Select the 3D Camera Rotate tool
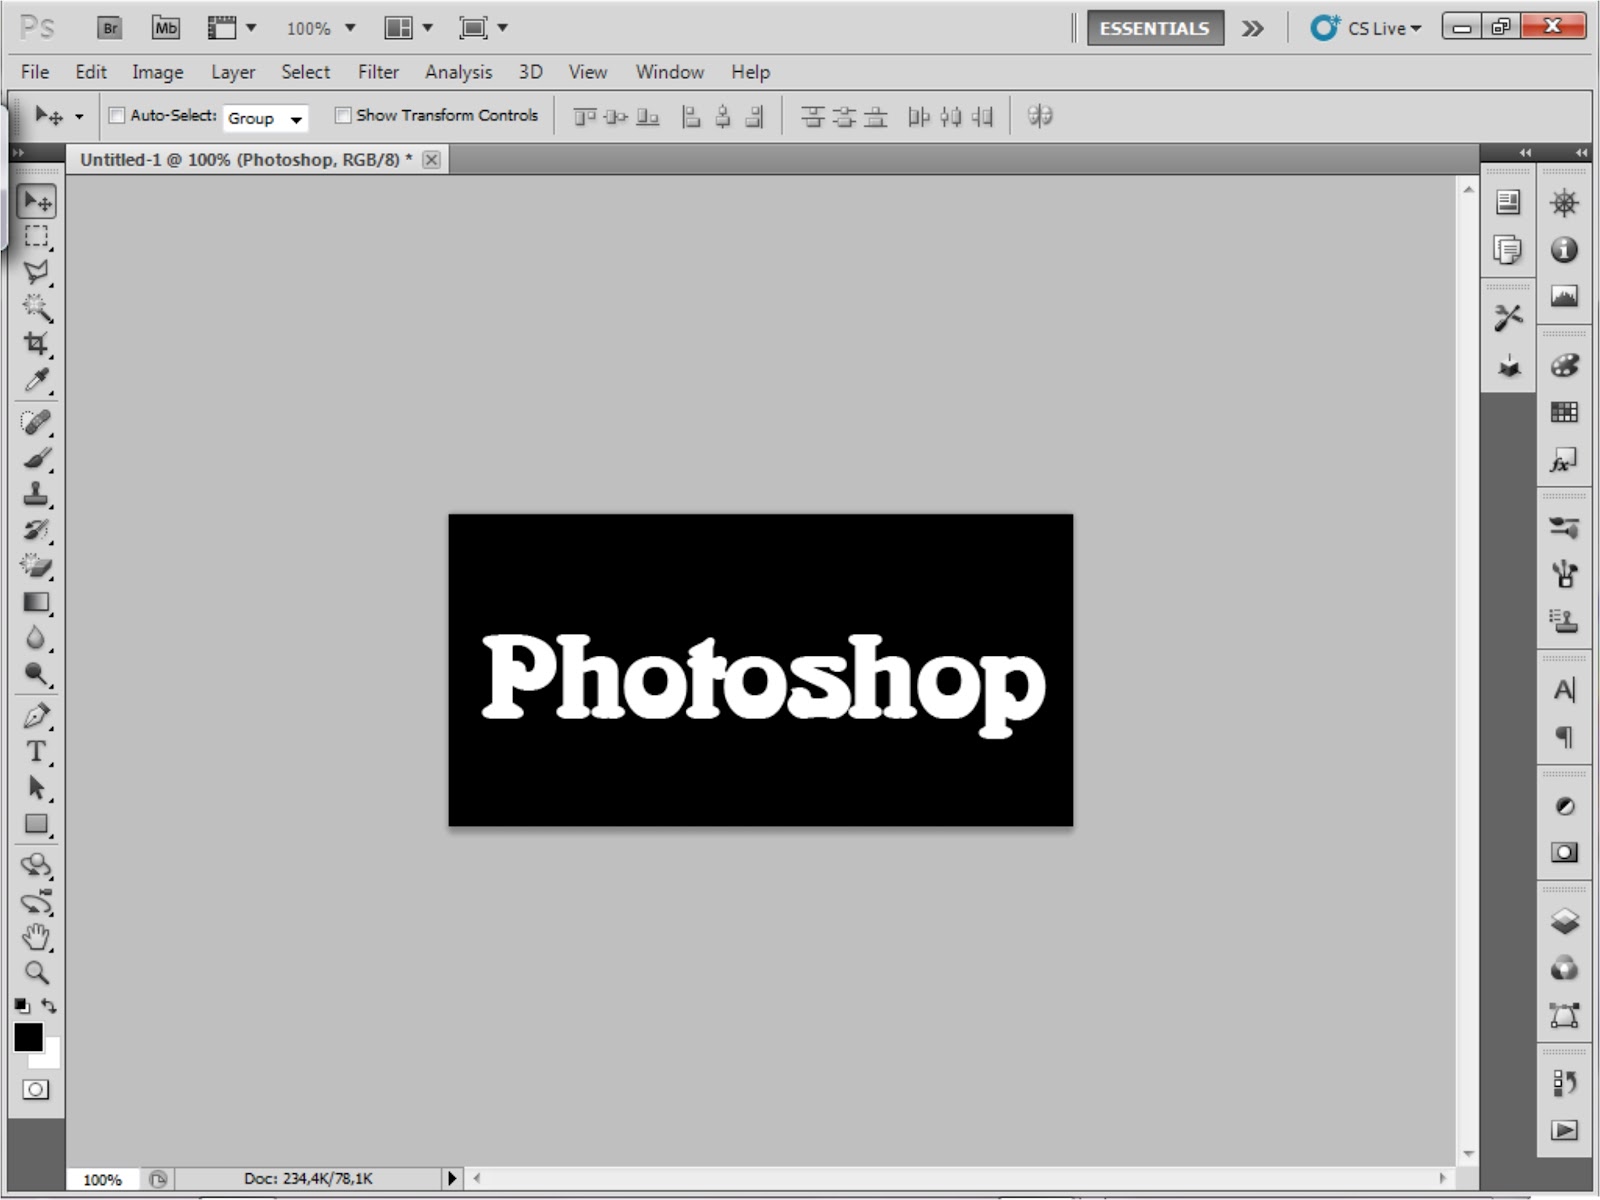This screenshot has height=1200, width=1600. [x=37, y=902]
